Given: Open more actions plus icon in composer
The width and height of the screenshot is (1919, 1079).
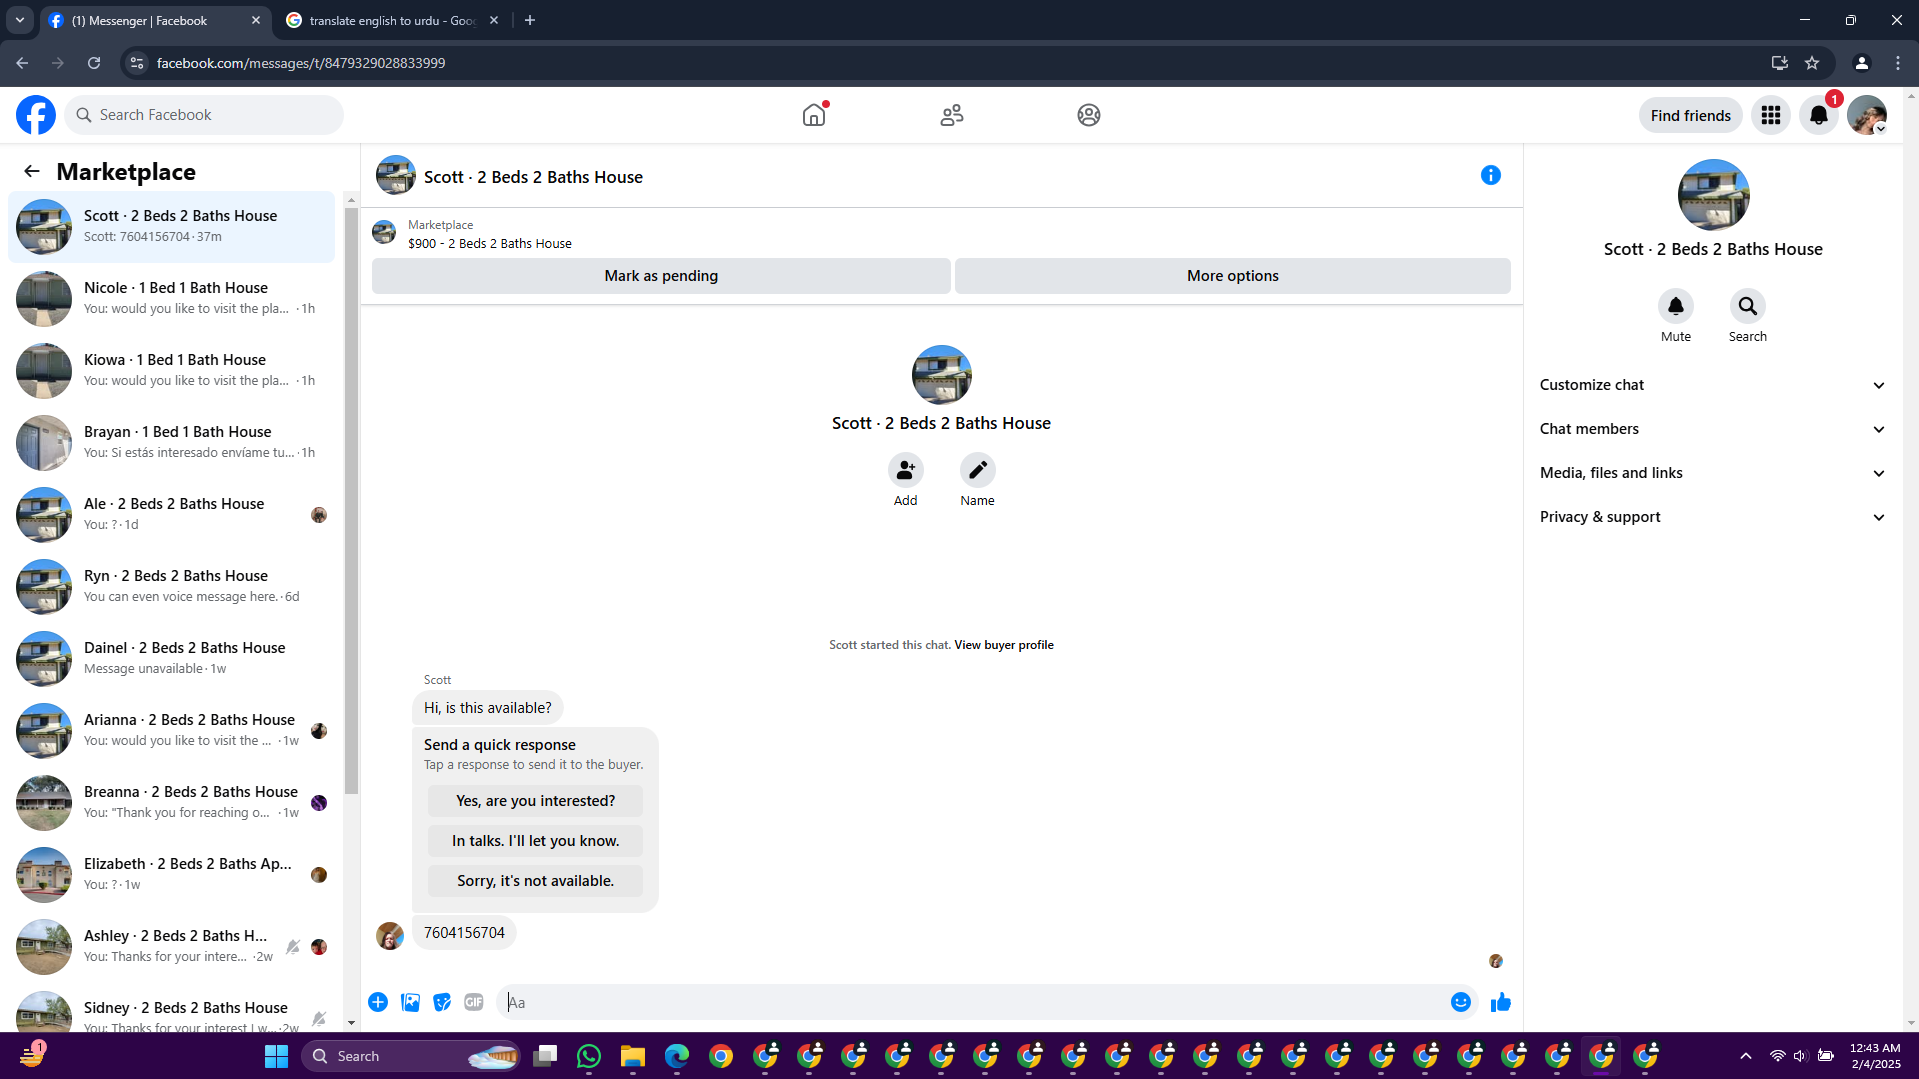Looking at the screenshot, I should (378, 1002).
